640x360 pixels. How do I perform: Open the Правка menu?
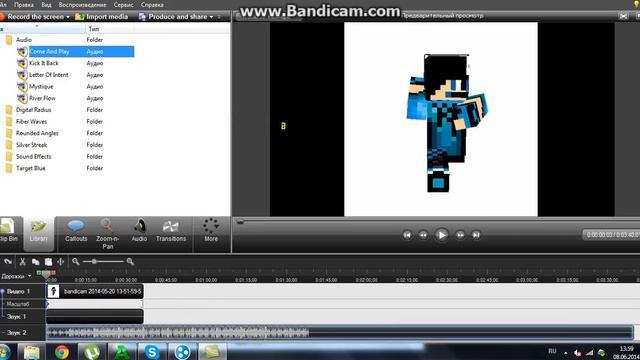[x=24, y=5]
